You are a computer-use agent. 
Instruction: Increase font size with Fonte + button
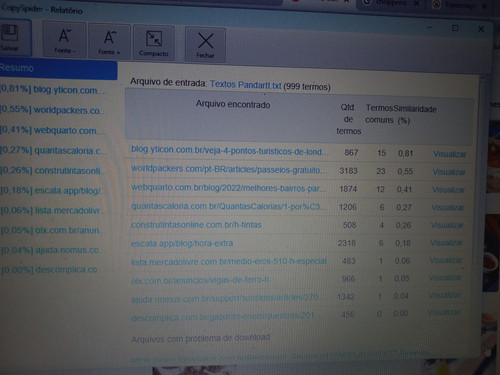pyautogui.click(x=109, y=41)
